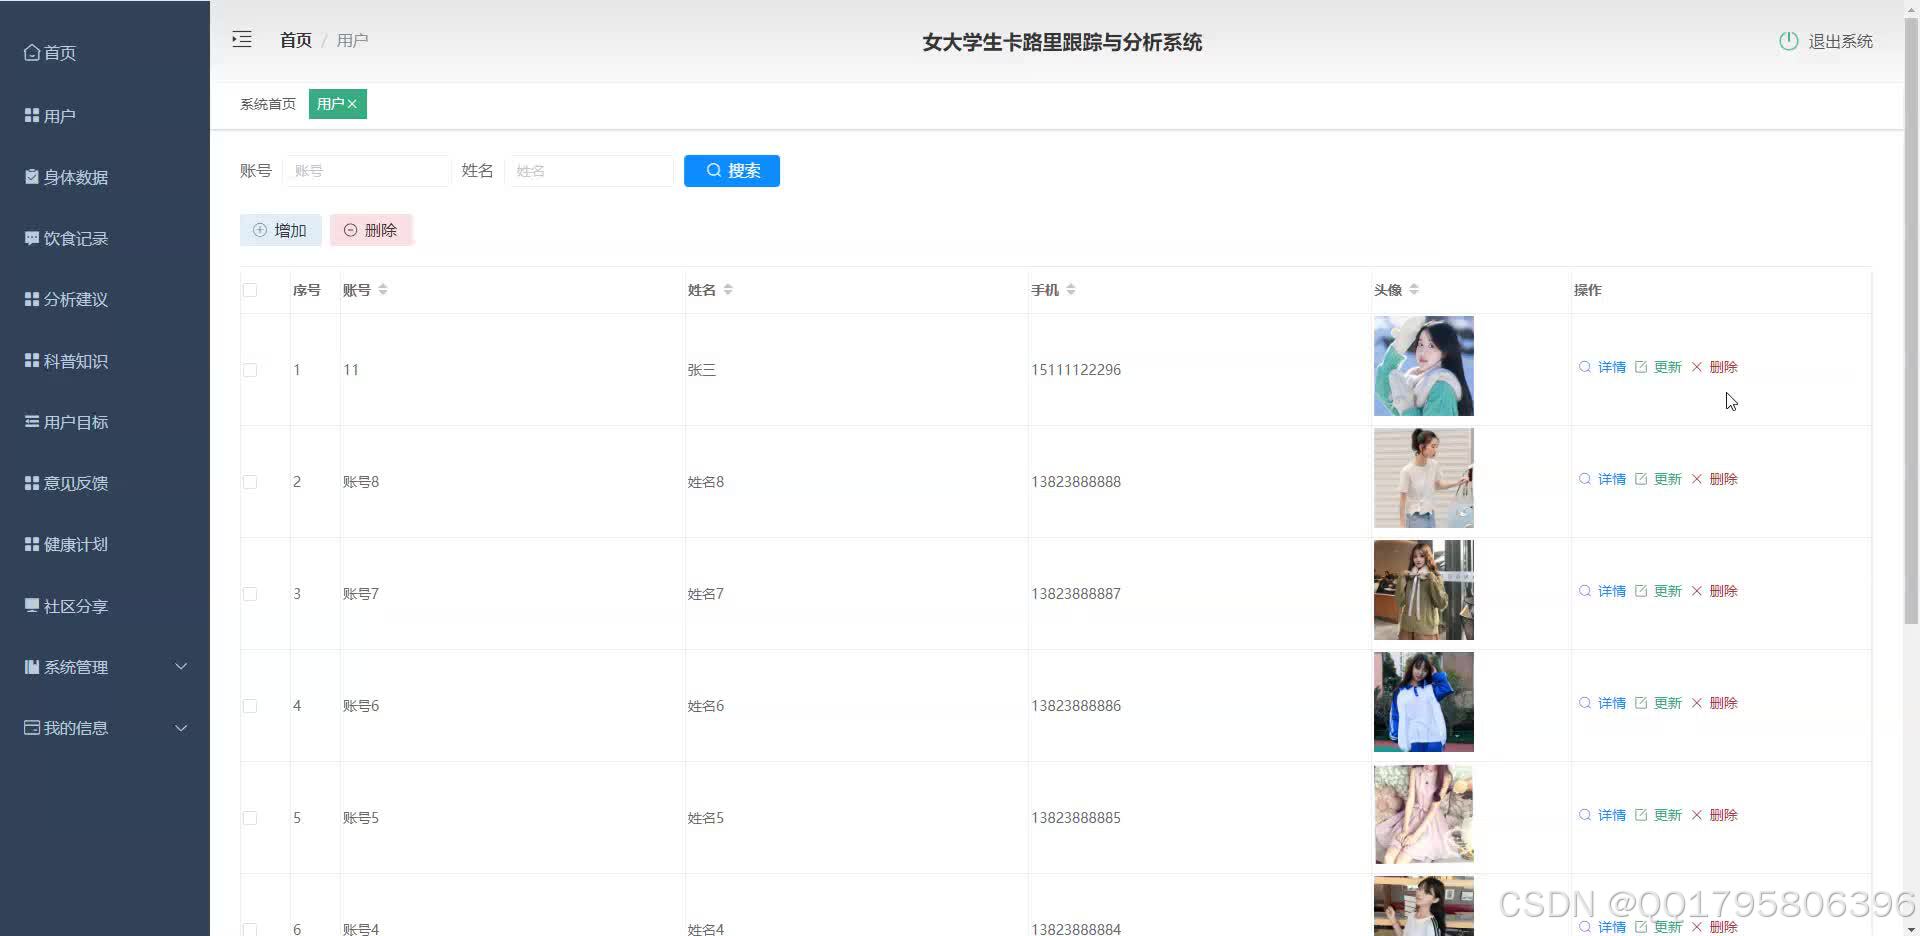Check the checkbox for row 账号5
The width and height of the screenshot is (1920, 936).
pos(250,818)
